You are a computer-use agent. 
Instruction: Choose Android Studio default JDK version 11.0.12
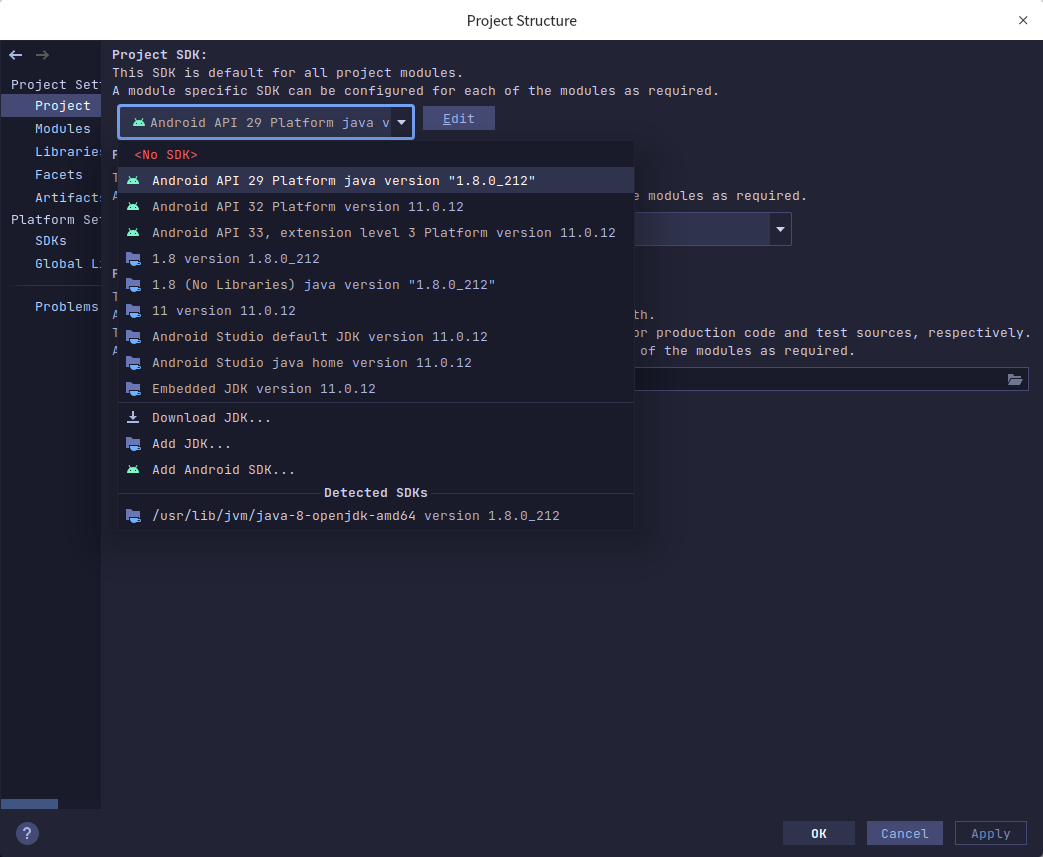[376, 336]
